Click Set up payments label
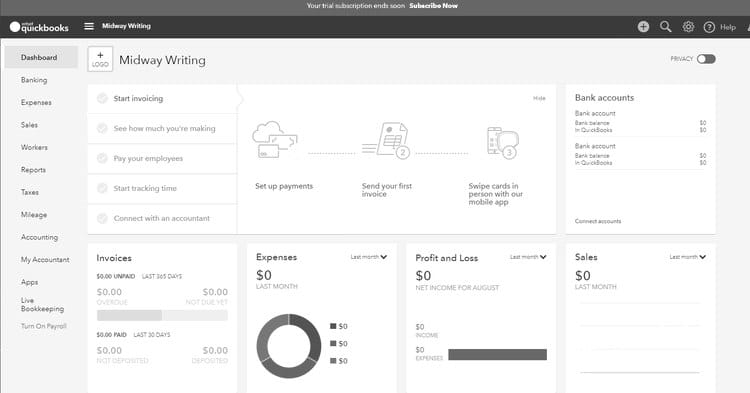 click(x=284, y=186)
